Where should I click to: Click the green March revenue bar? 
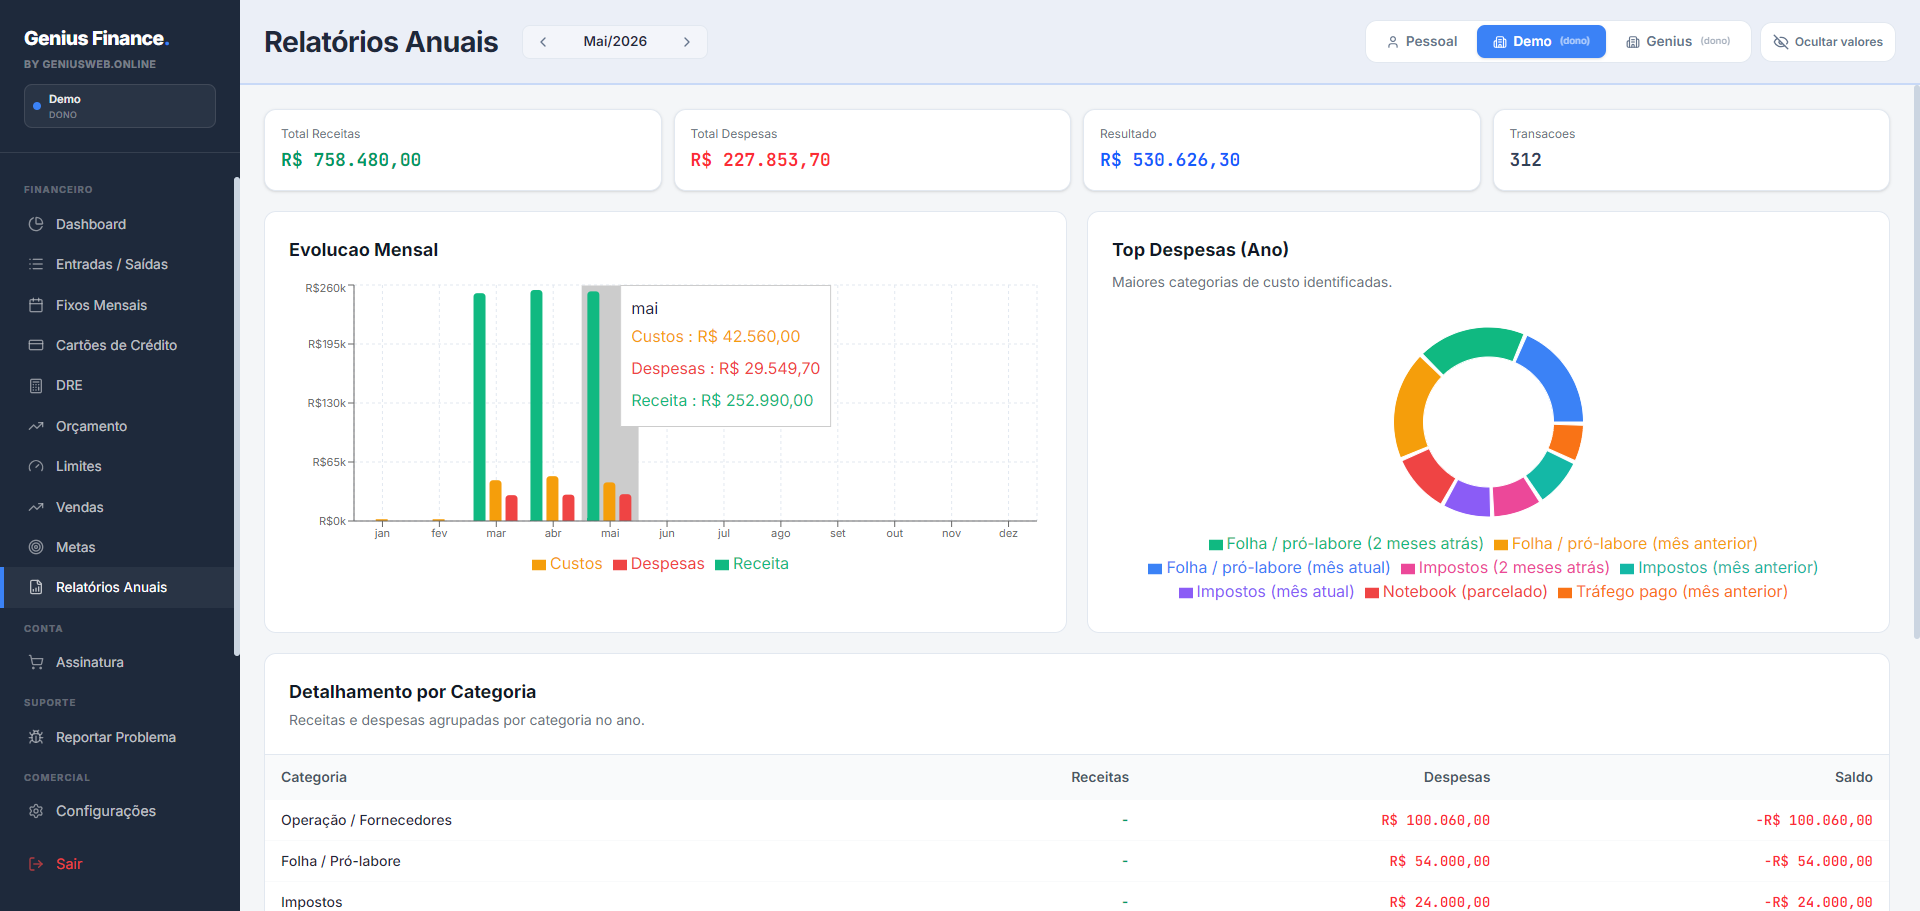(480, 407)
